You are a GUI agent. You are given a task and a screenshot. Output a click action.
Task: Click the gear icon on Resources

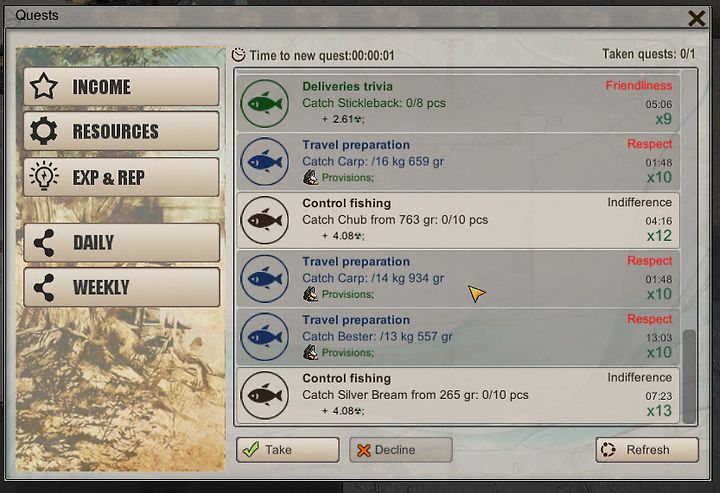[x=44, y=131]
